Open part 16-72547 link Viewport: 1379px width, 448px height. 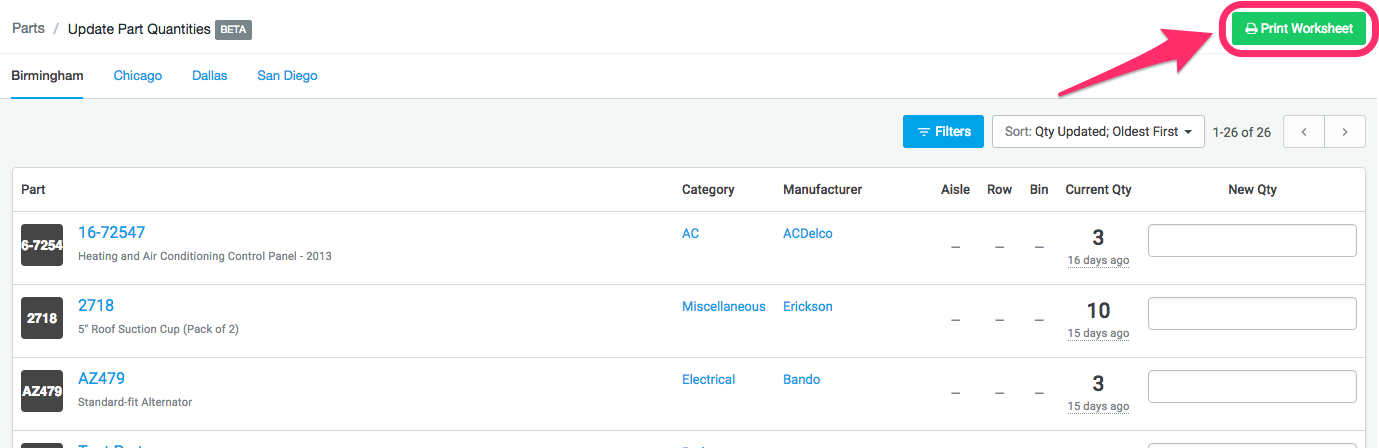(x=111, y=233)
